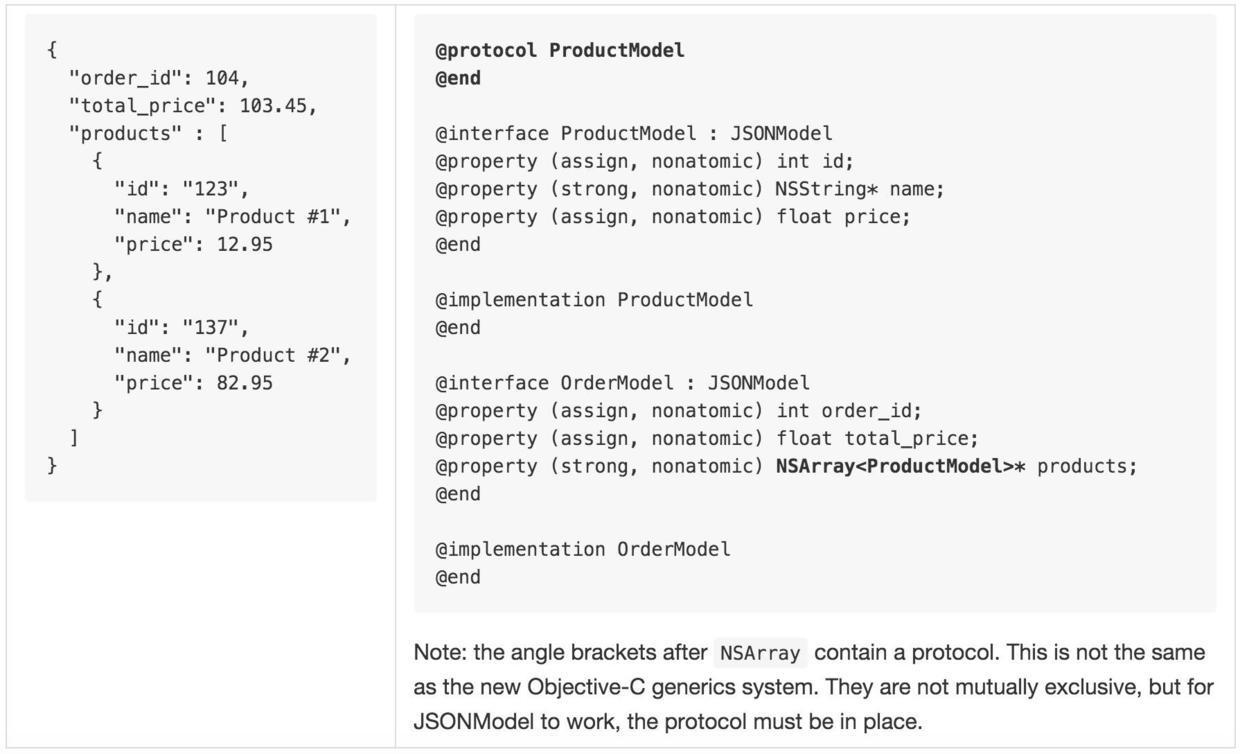Click the 12.95 price value
The image size is (1240, 754).
pyautogui.click(x=244, y=244)
